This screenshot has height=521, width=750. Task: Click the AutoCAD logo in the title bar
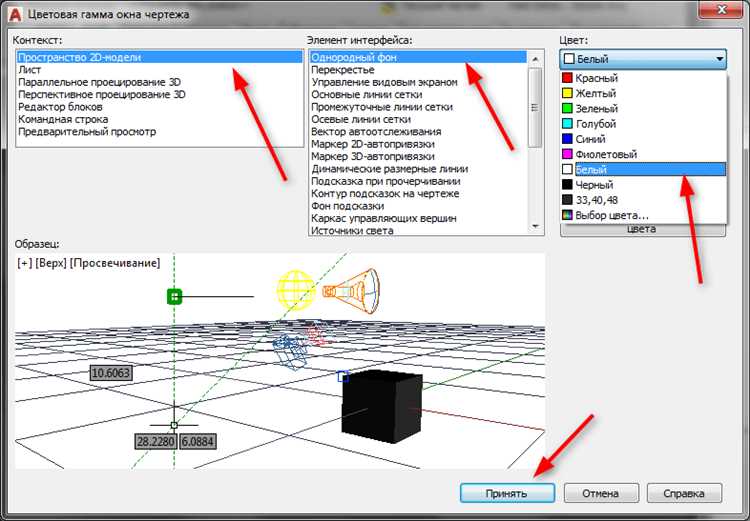(x=15, y=14)
